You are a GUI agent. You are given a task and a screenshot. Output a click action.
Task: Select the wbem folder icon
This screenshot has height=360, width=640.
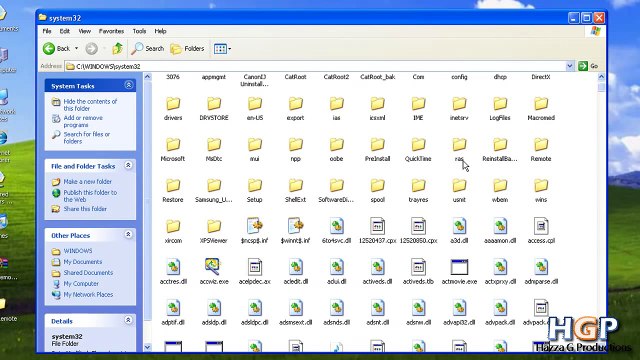[x=500, y=186]
